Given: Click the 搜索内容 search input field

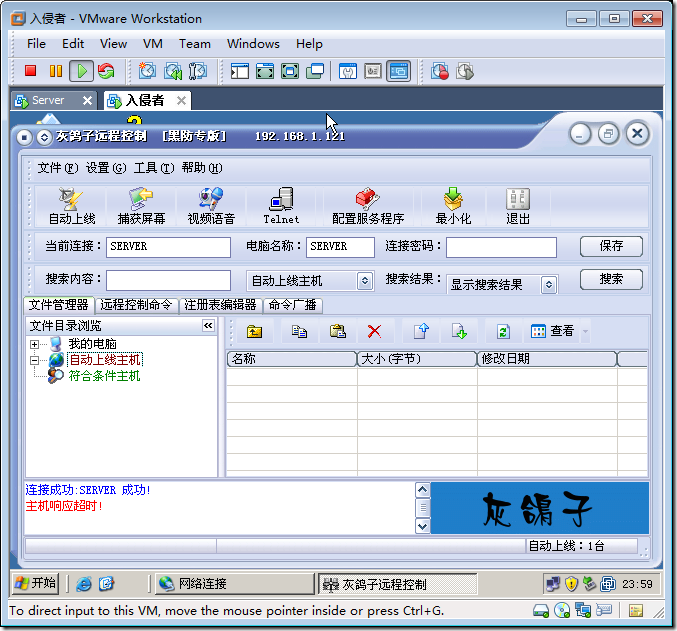Looking at the screenshot, I should pos(168,280).
